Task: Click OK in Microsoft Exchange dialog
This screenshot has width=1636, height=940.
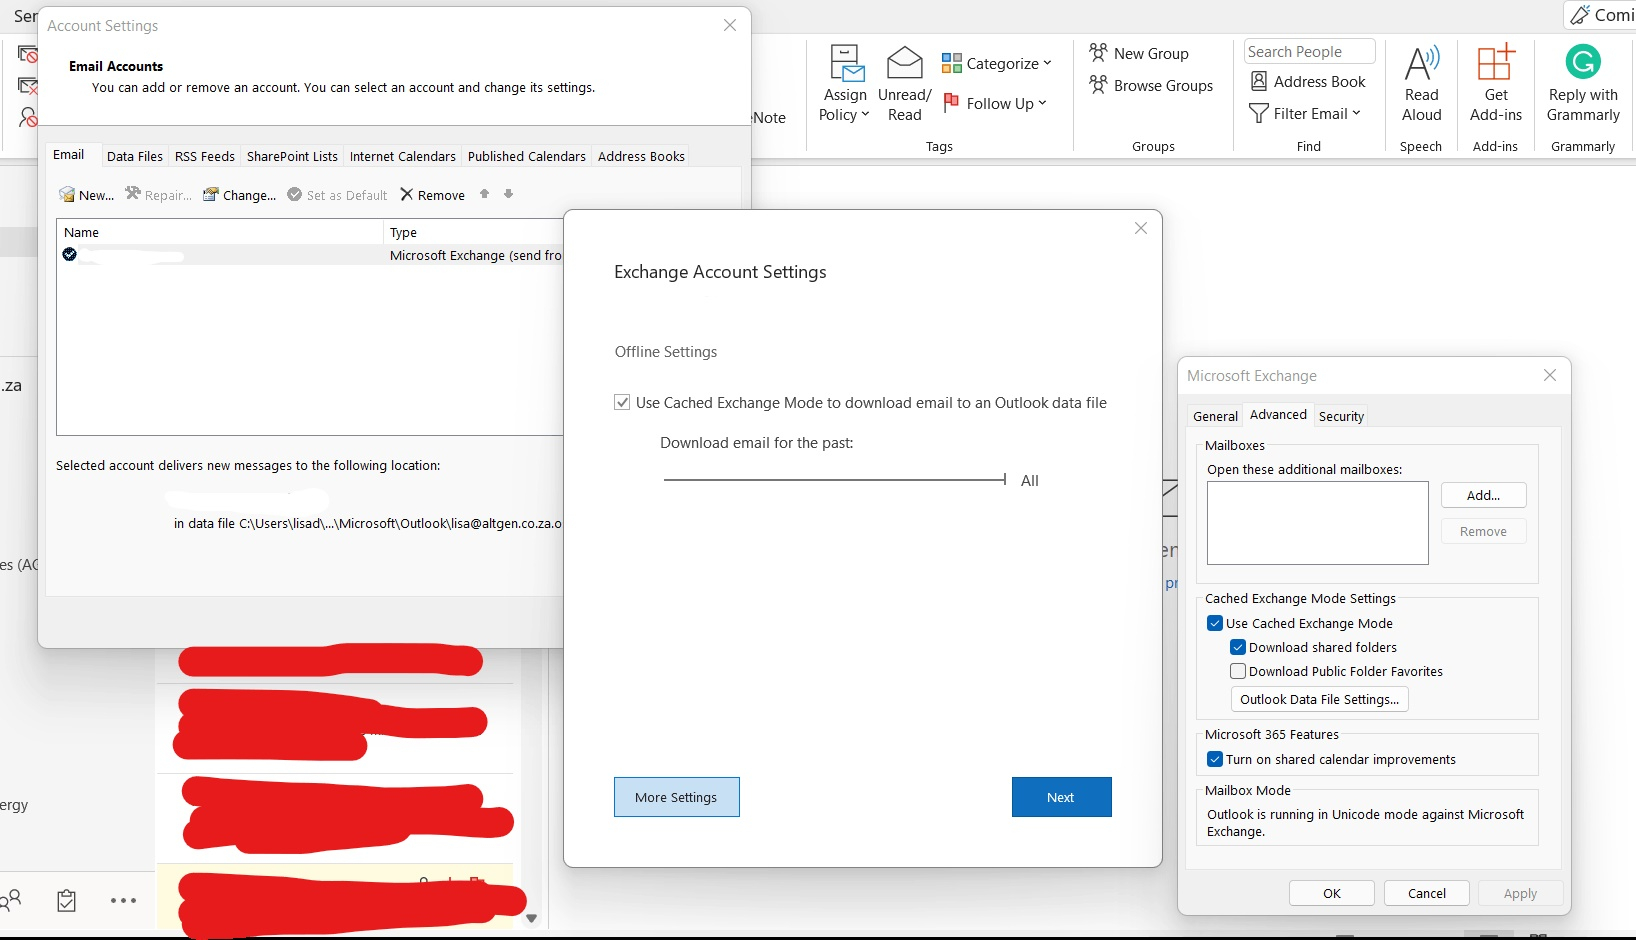Action: [x=1332, y=893]
